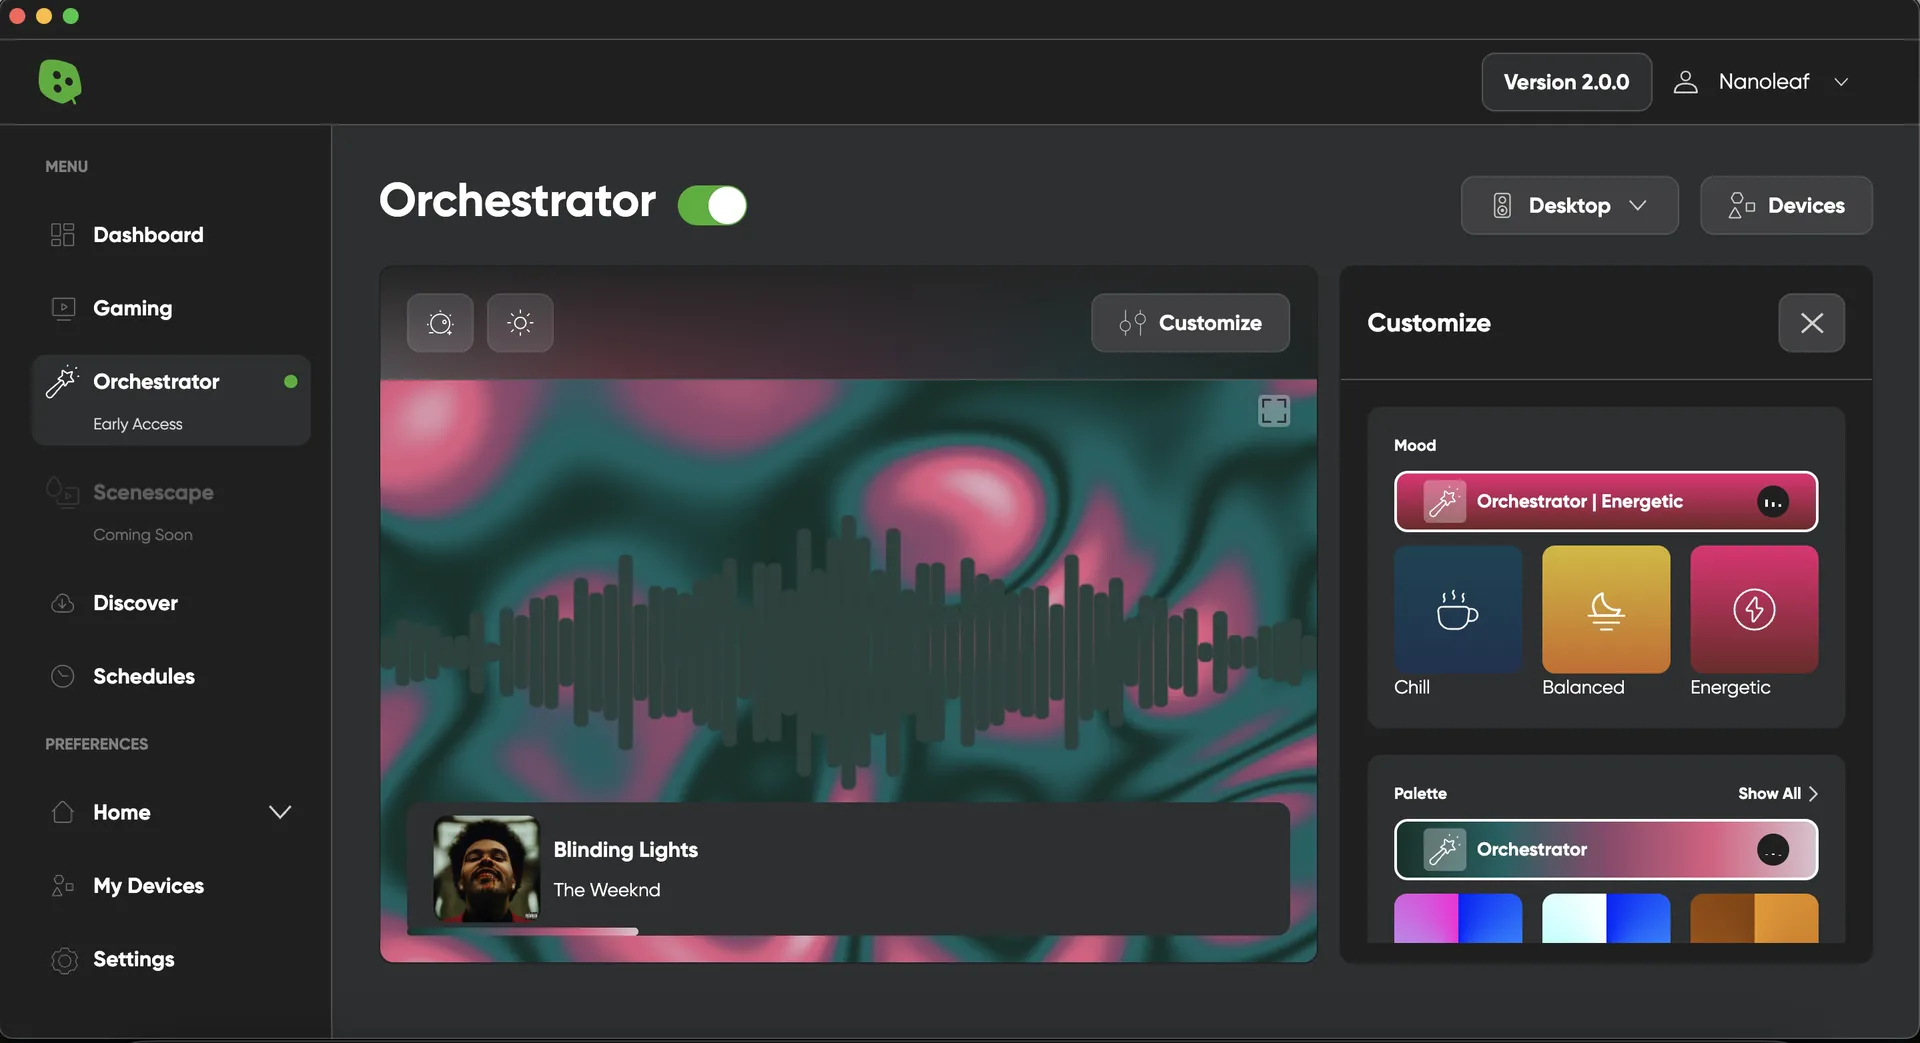
Task: Click the Customize label in the visualizer toolbar
Action: tap(1210, 323)
